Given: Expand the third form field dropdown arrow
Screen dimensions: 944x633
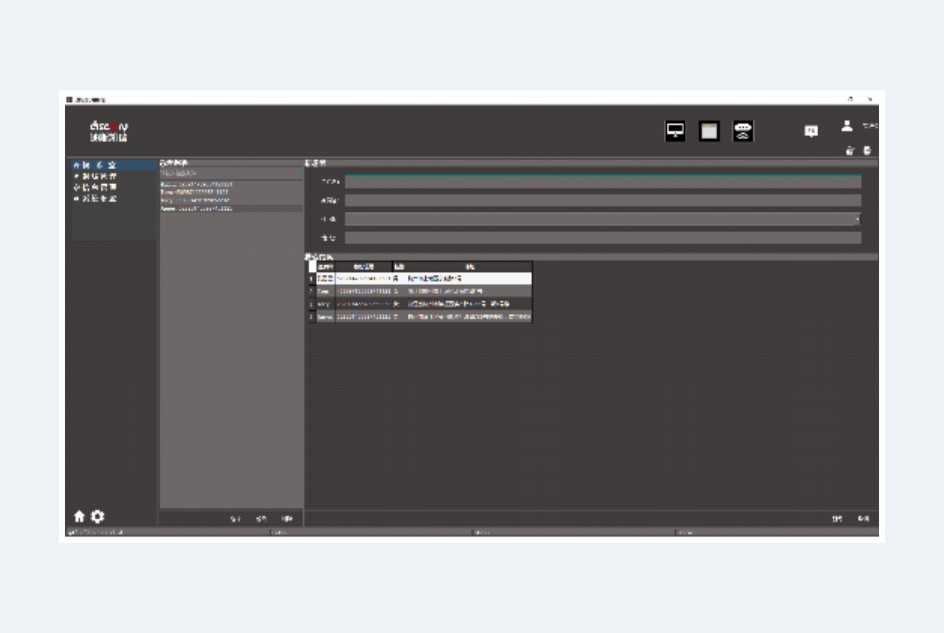Looking at the screenshot, I should [x=857, y=219].
